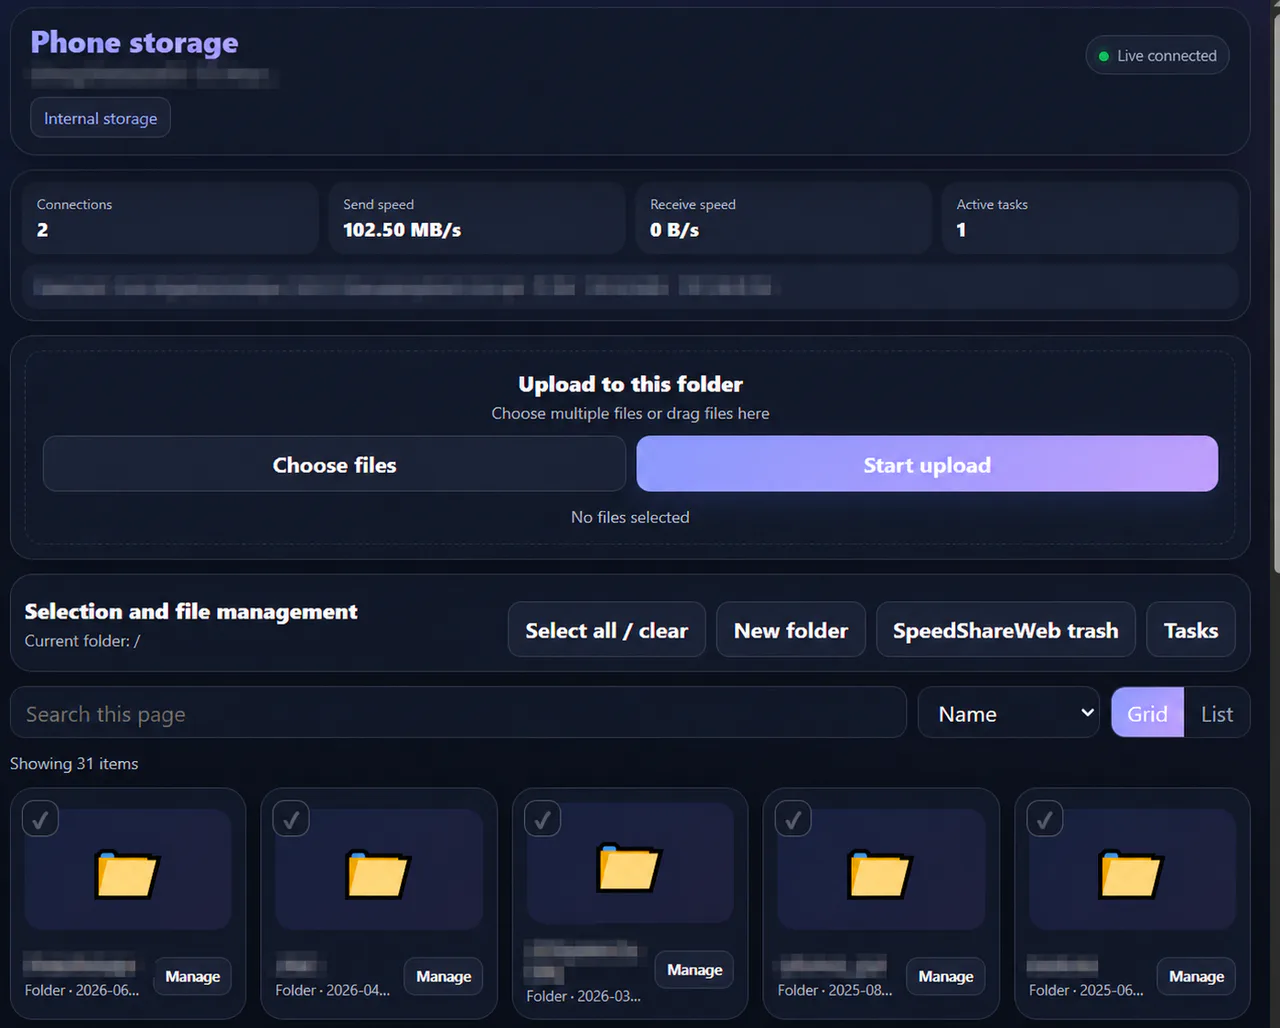Click Manage on the 2026-04 folder
This screenshot has height=1028, width=1280.
444,976
